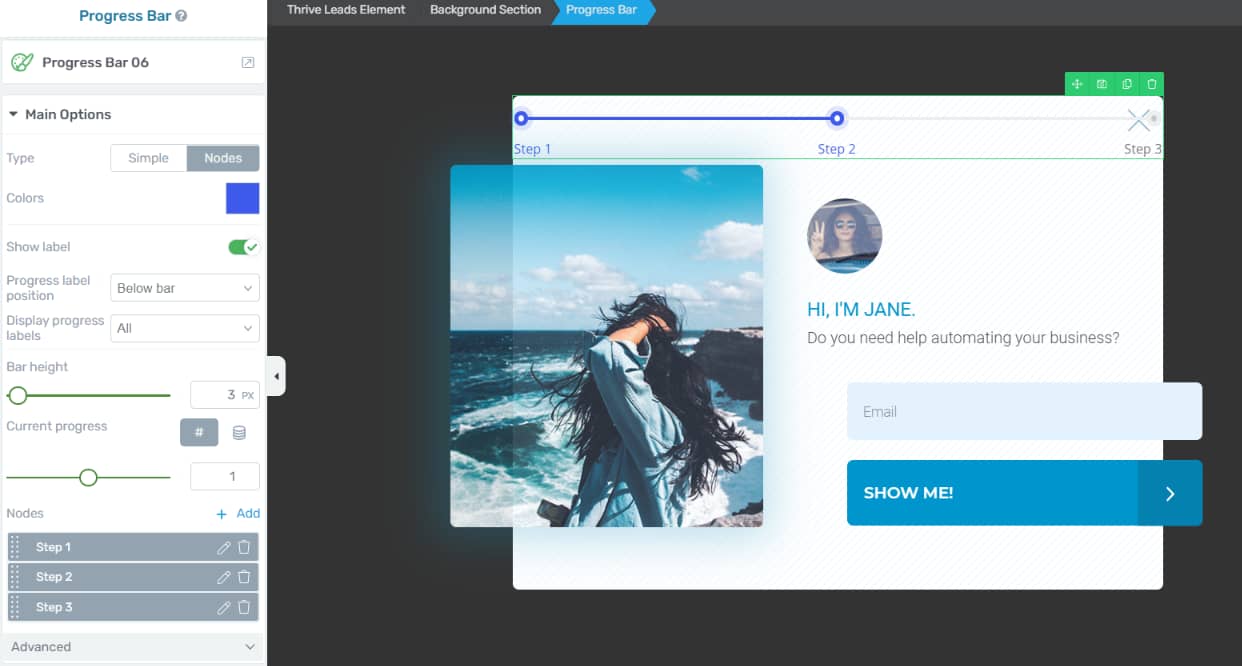Image resolution: width=1242 pixels, height=666 pixels.
Task: Go to Background Section breadcrumb
Action: point(485,10)
